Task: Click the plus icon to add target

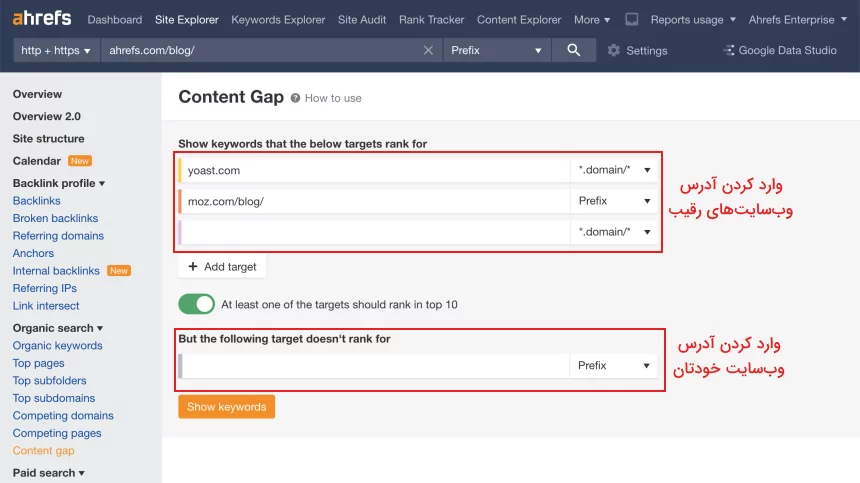Action: [193, 267]
